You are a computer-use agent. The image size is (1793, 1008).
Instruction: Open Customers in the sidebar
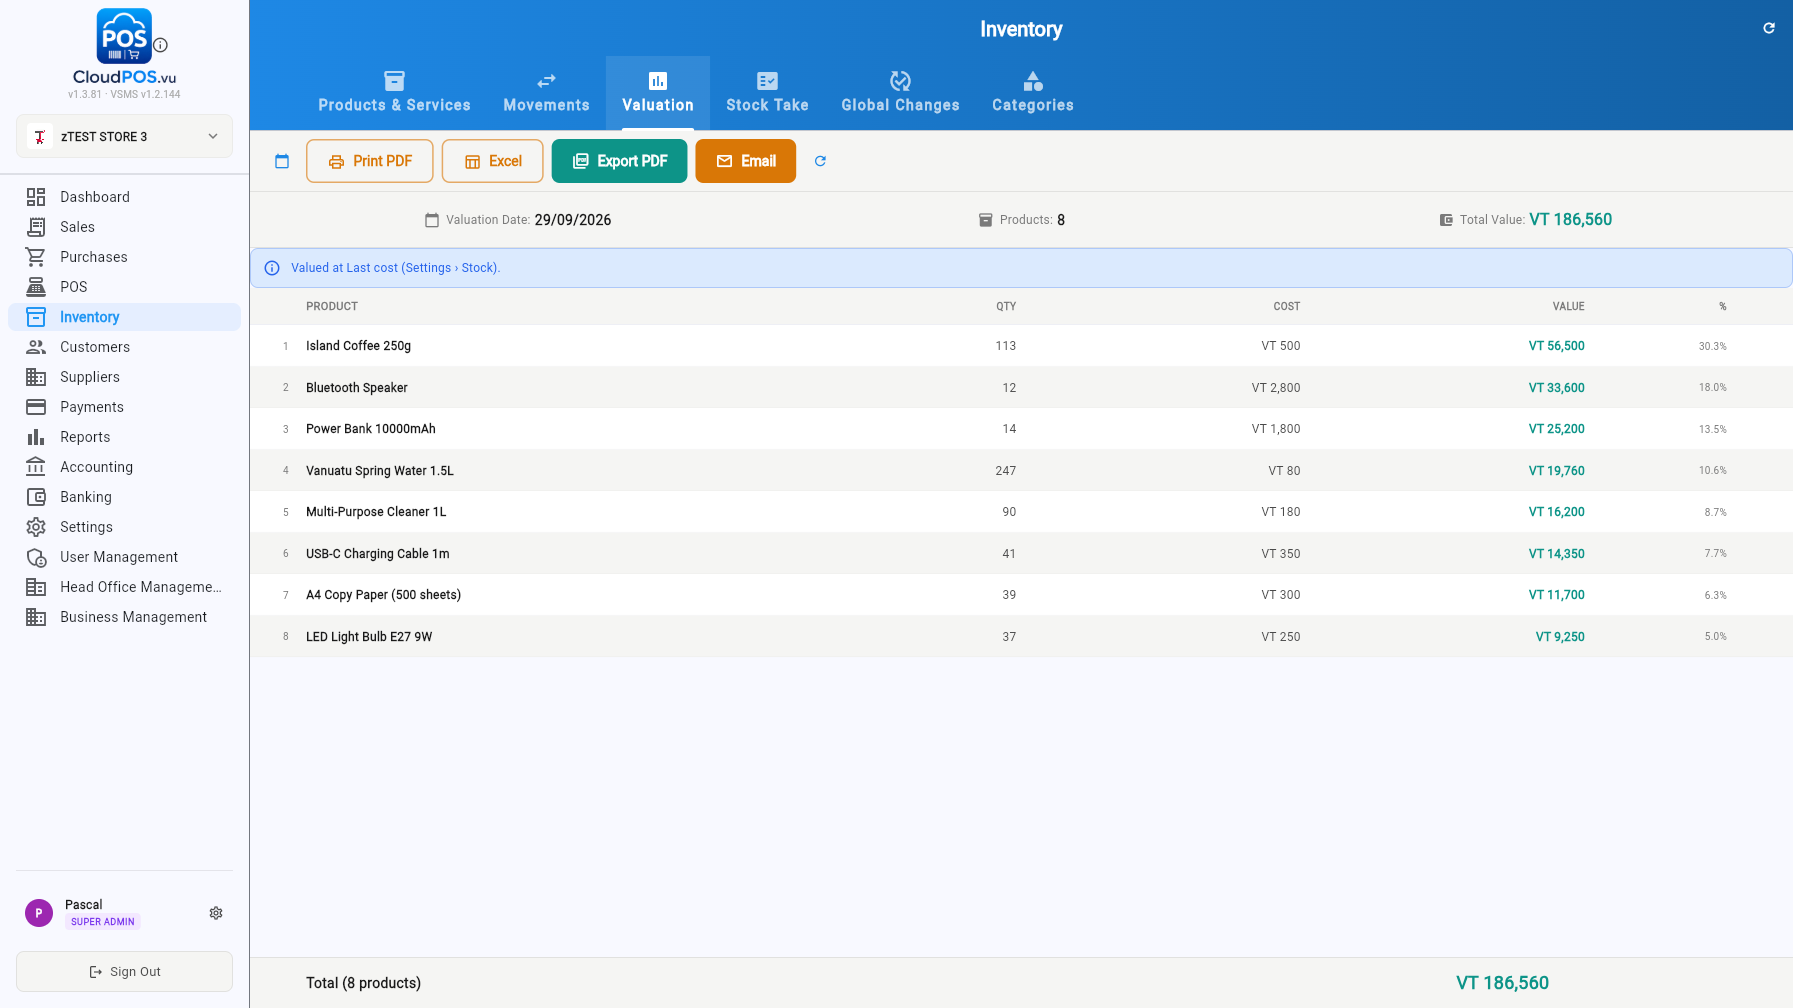(124, 347)
